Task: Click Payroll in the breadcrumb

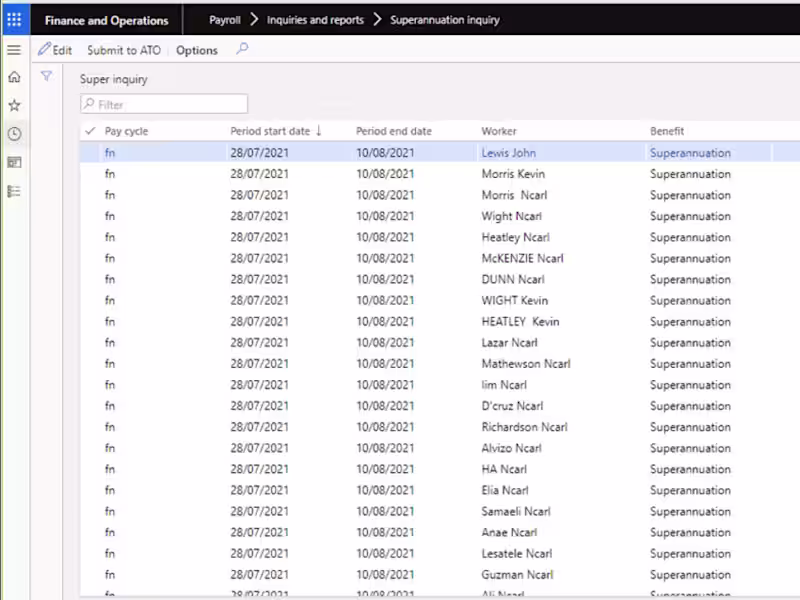Action: coord(225,20)
